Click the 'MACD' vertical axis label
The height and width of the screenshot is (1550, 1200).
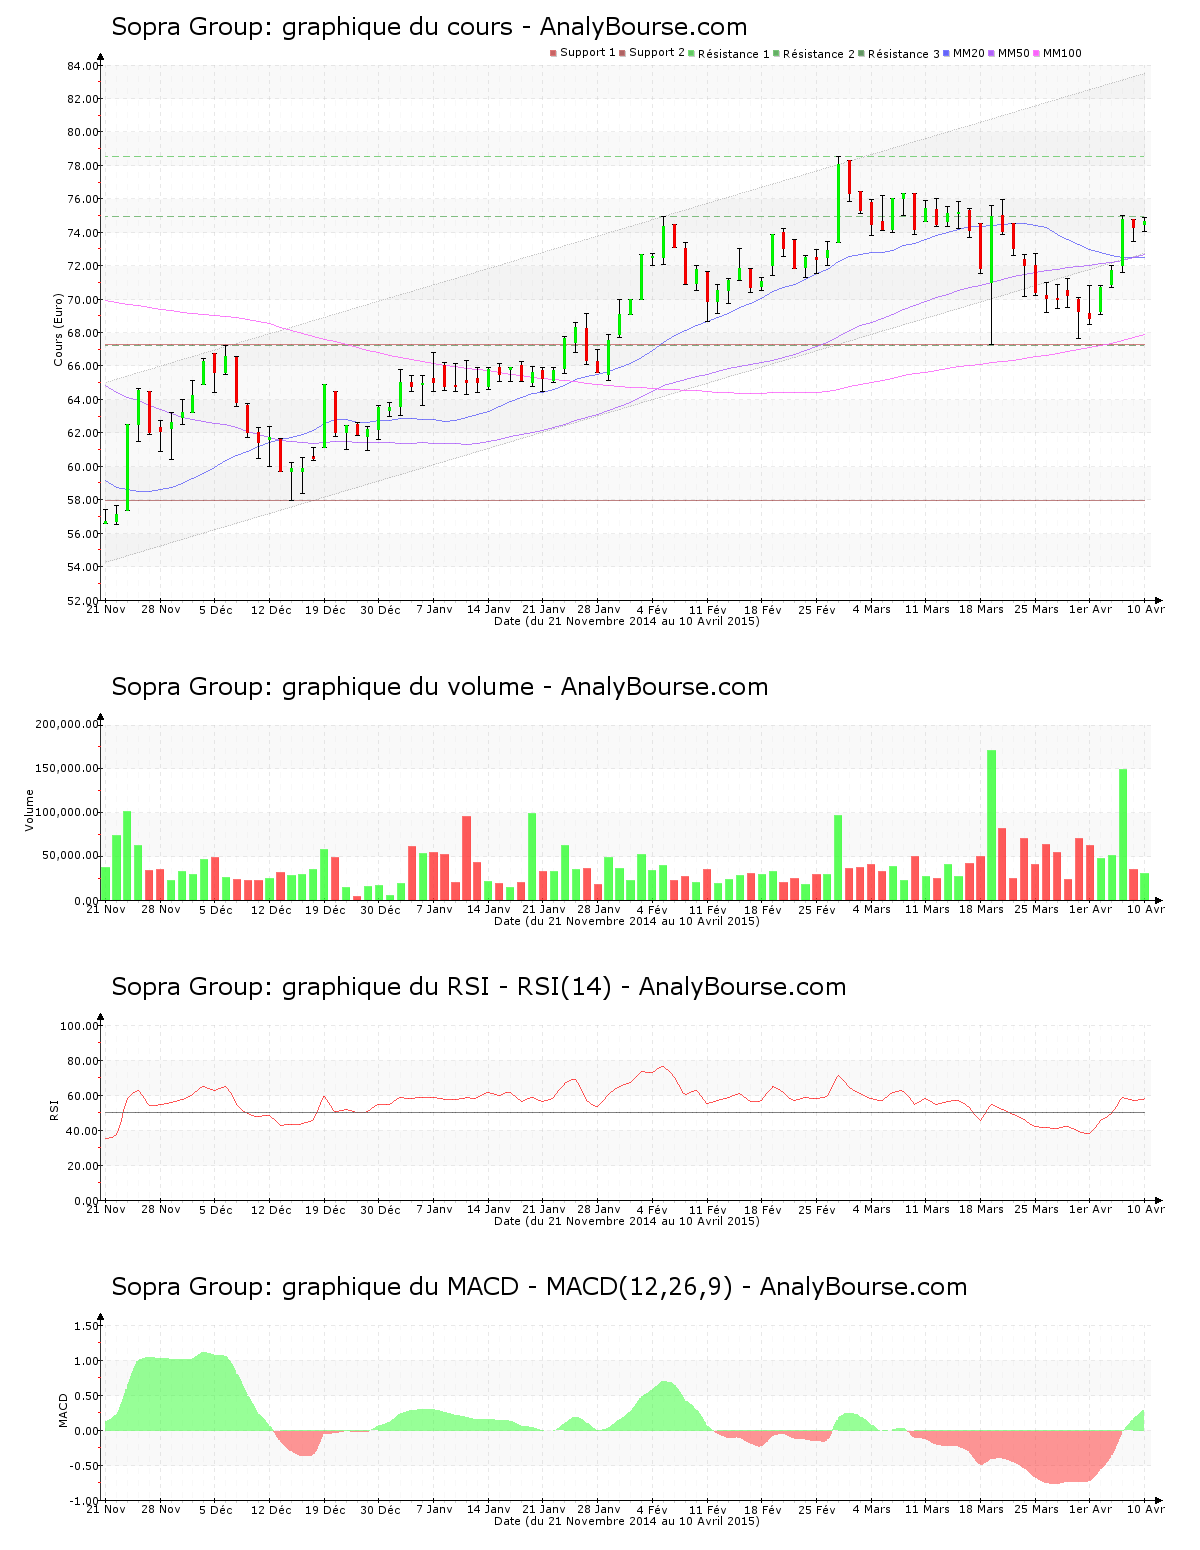(63, 1410)
